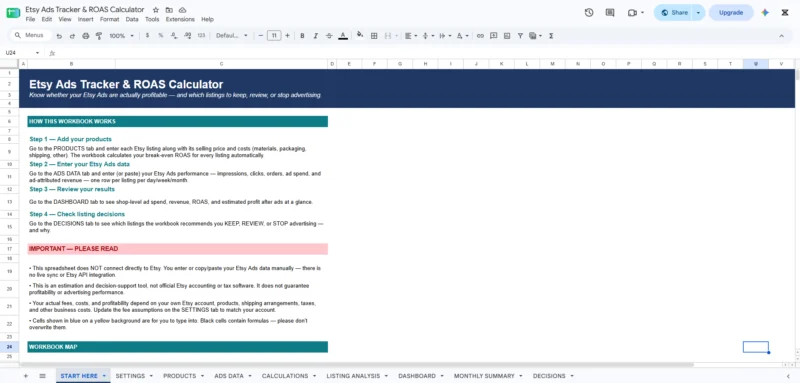Screen dimensions: 800x383
Task: Switch to the DASHBOARD sheet tab
Action: click(417, 376)
